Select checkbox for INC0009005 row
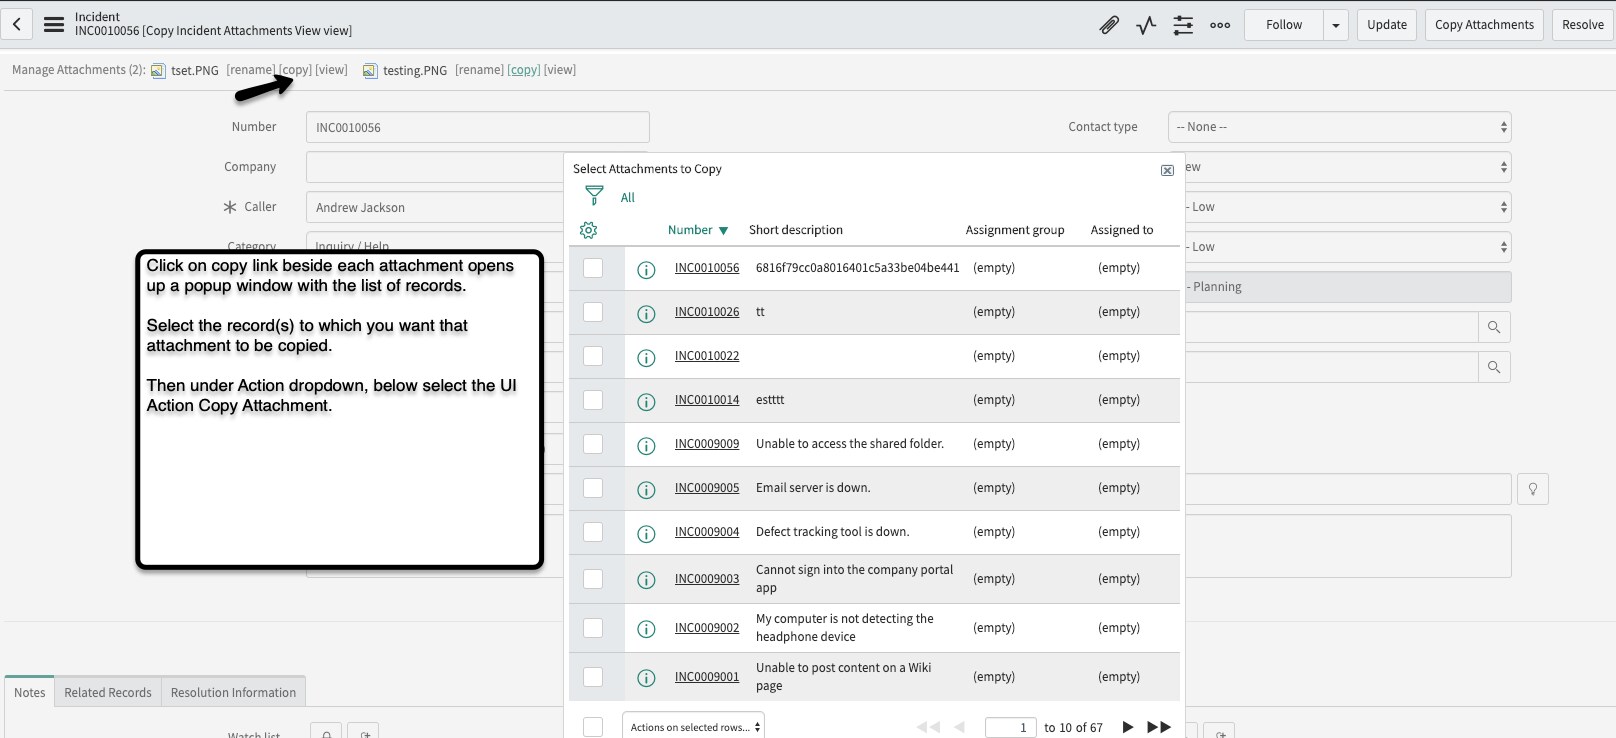This screenshot has height=738, width=1616. (x=593, y=488)
